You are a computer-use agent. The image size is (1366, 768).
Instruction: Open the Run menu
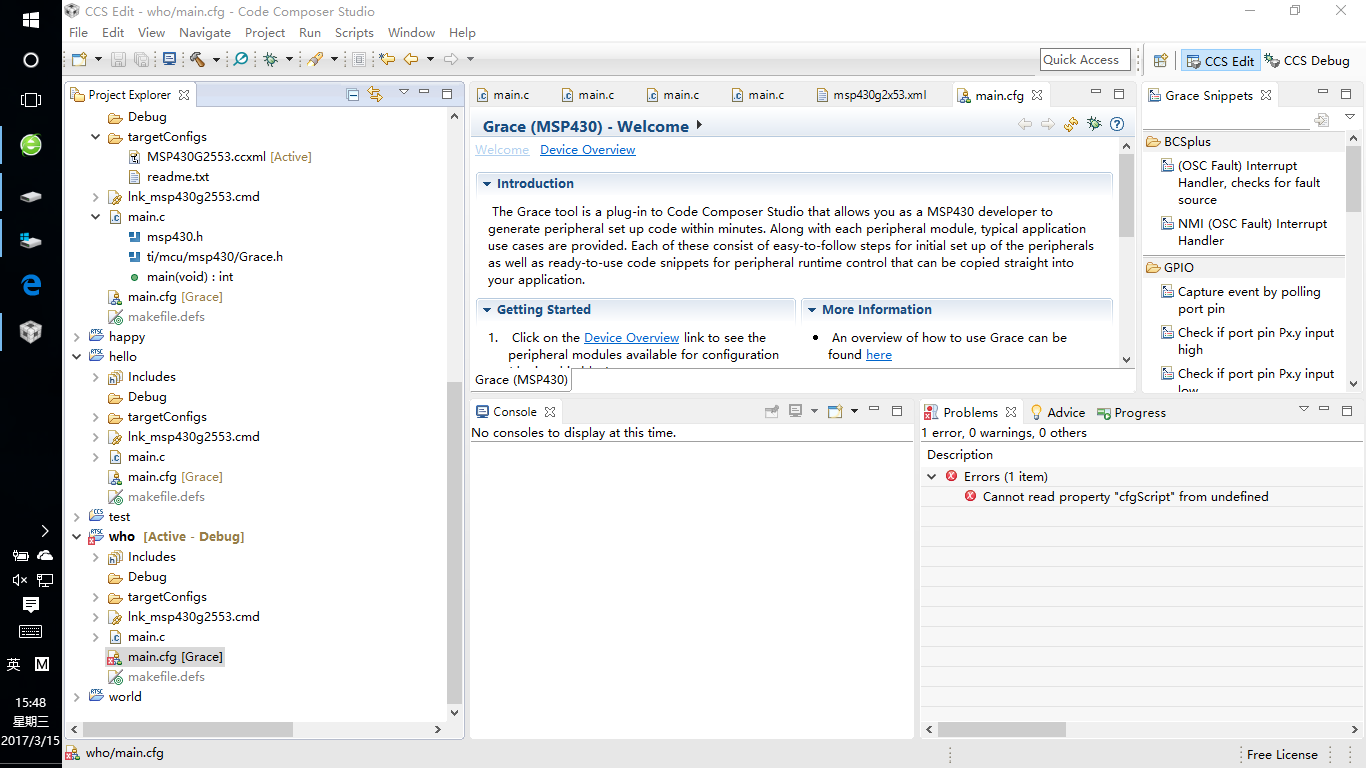point(310,33)
